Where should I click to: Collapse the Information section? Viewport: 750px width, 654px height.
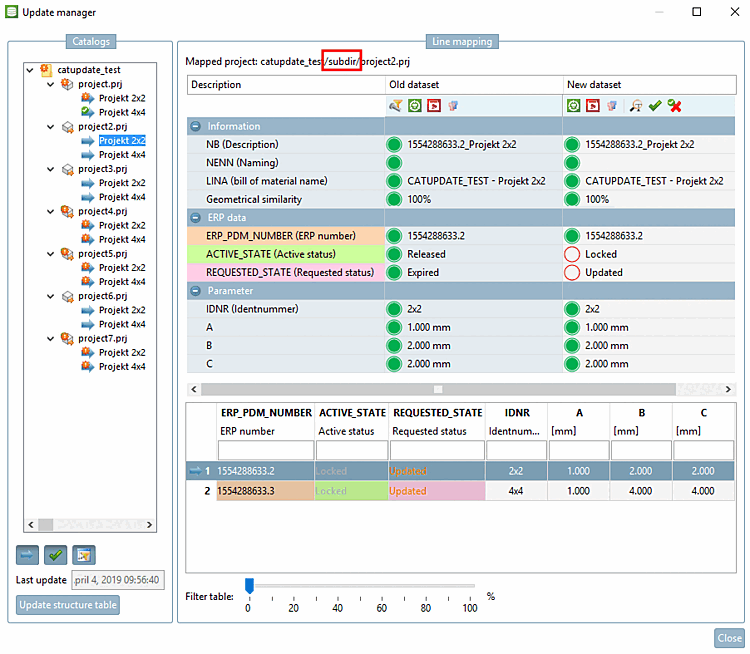tap(195, 127)
